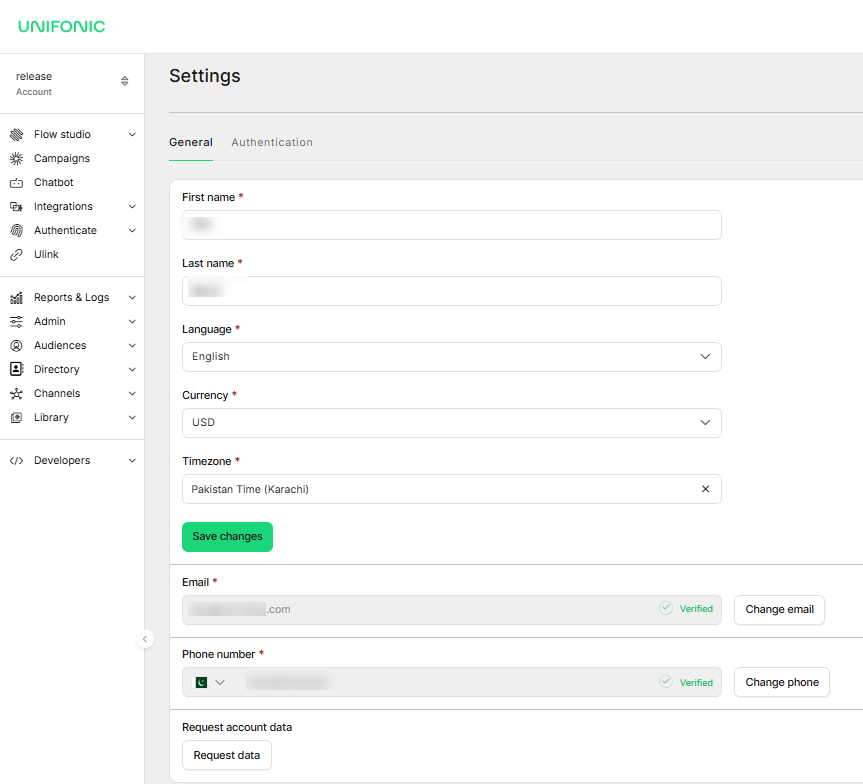Open the Language dropdown showing English
This screenshot has height=784, width=863.
451,357
